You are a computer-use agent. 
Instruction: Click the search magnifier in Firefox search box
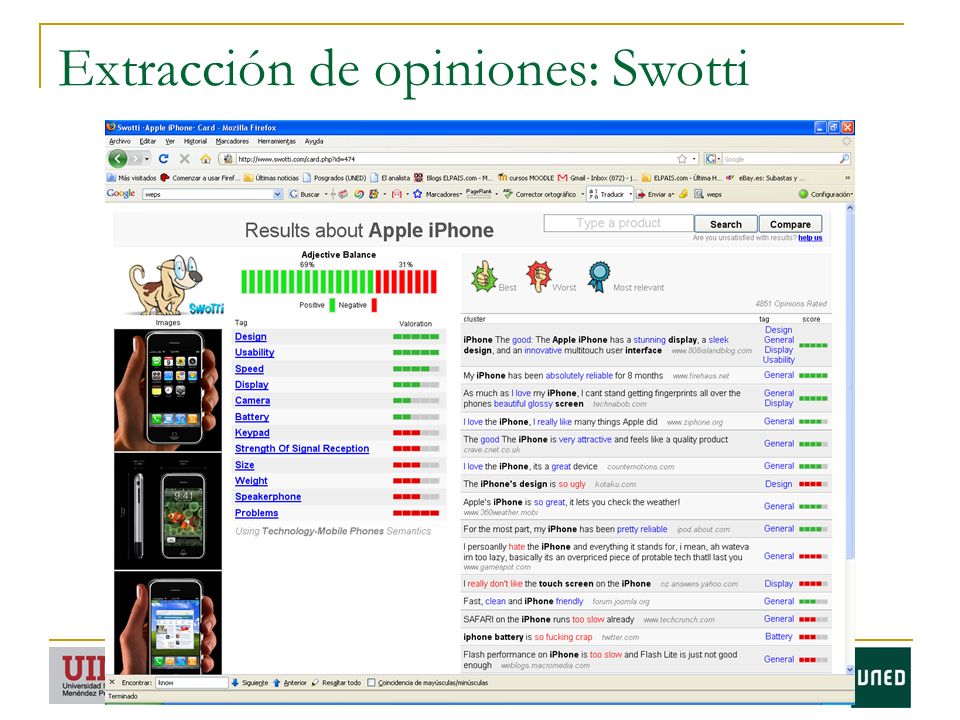[844, 159]
